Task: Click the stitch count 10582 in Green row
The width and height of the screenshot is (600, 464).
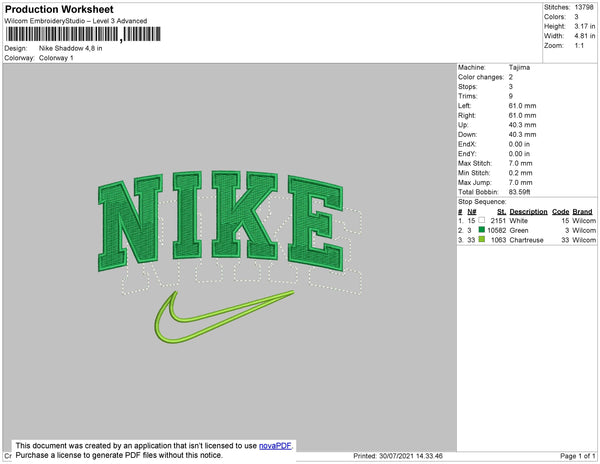Action: (497, 230)
